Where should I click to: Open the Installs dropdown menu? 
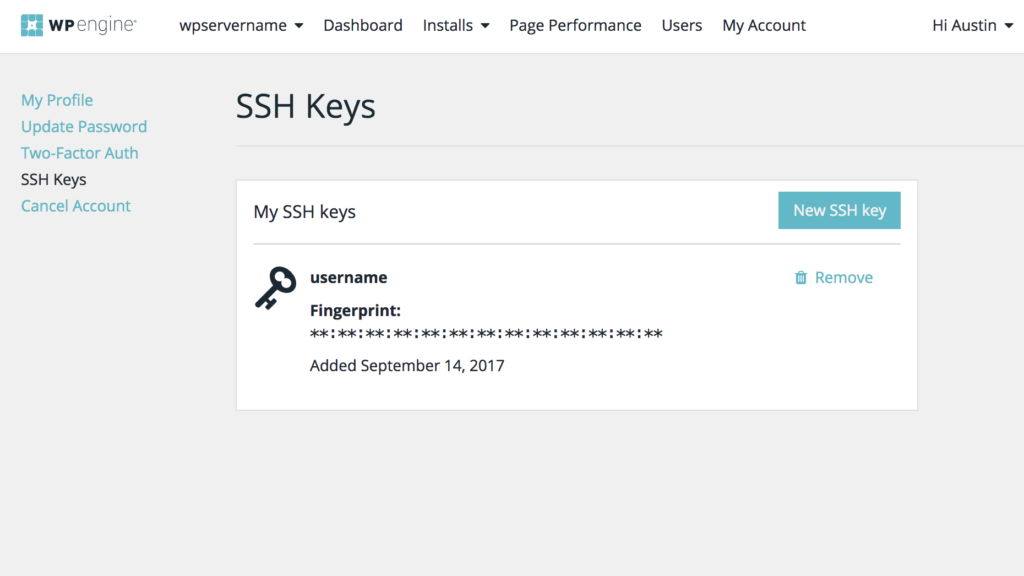456,25
